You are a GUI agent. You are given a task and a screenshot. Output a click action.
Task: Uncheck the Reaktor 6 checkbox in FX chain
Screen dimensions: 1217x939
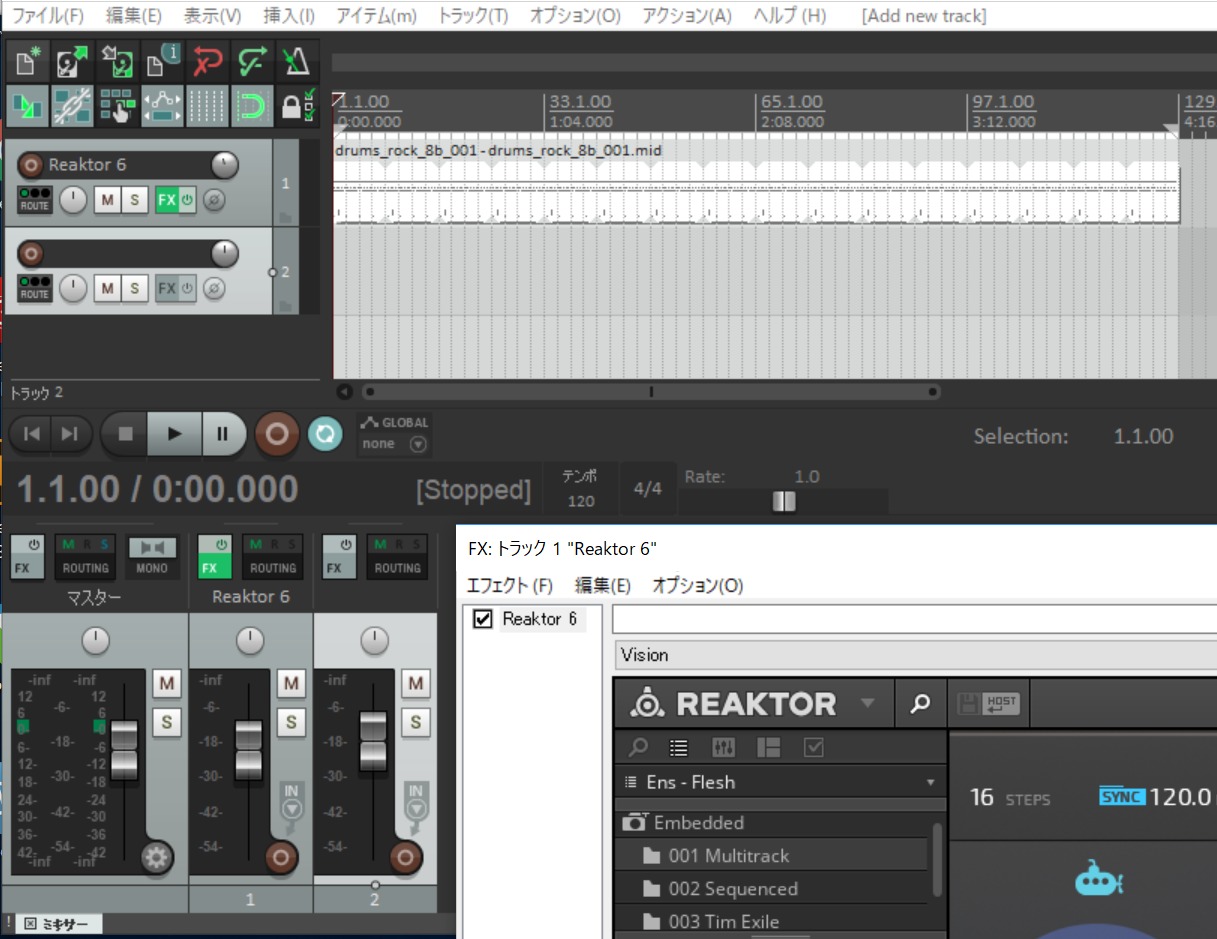click(483, 619)
